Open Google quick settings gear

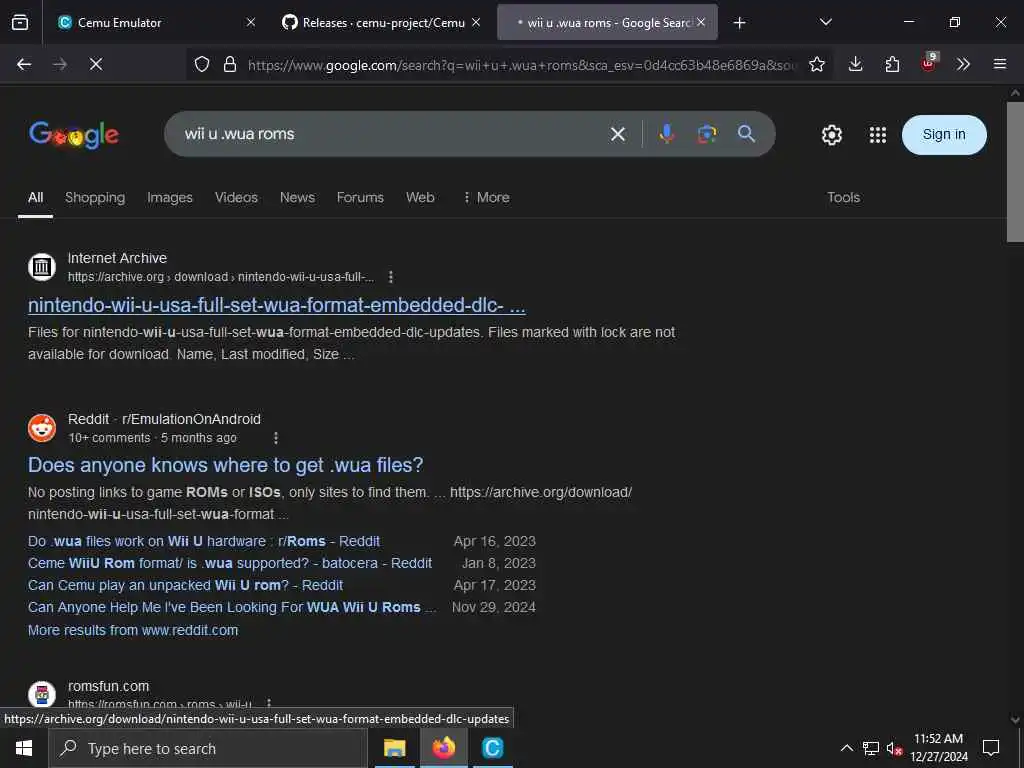(831, 135)
